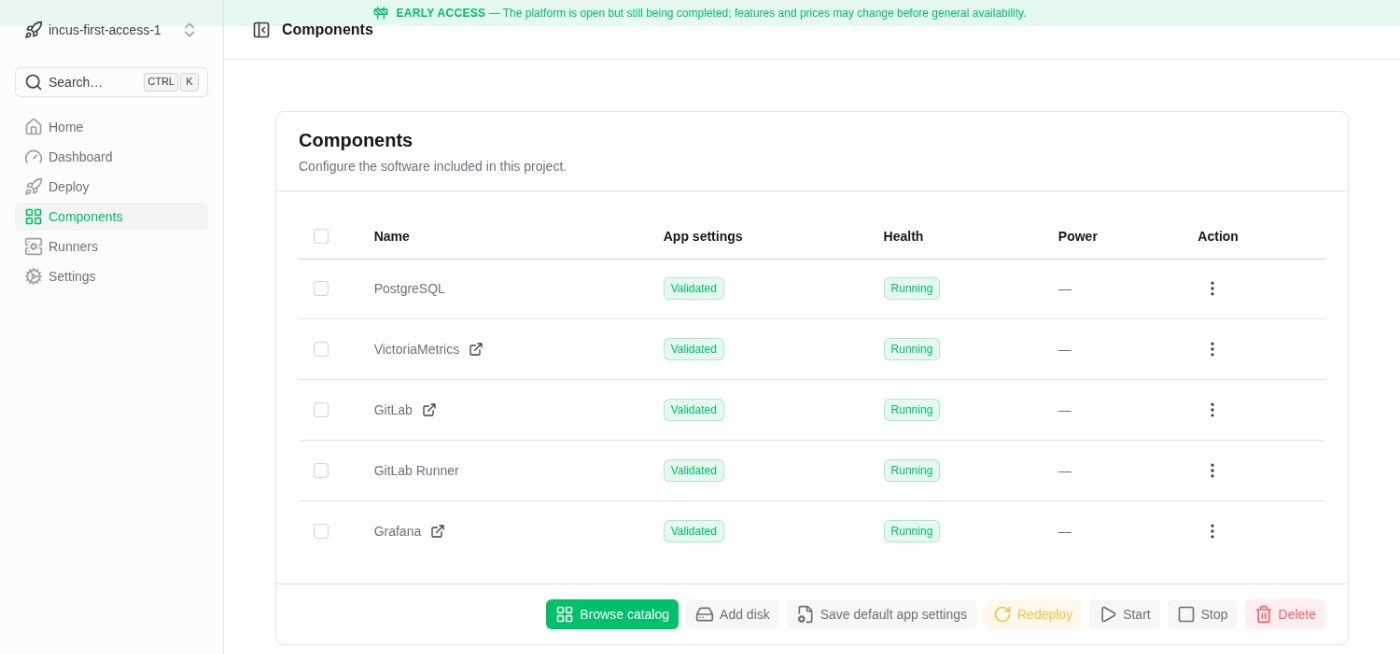Tick the PostgreSQL row checkbox
Viewport: 1400px width, 654px height.
tap(321, 288)
